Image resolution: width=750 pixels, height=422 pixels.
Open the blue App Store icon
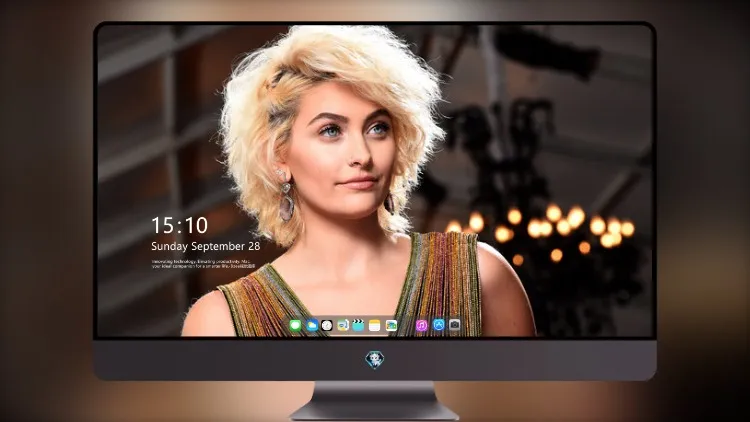[x=439, y=325]
